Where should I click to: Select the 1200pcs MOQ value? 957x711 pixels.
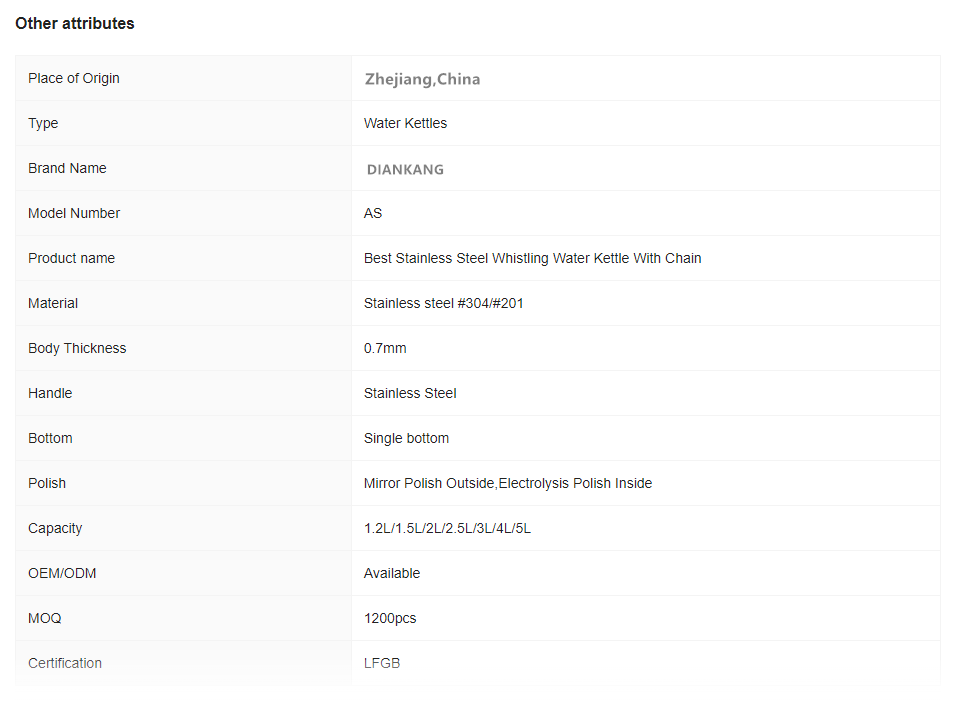pos(390,618)
